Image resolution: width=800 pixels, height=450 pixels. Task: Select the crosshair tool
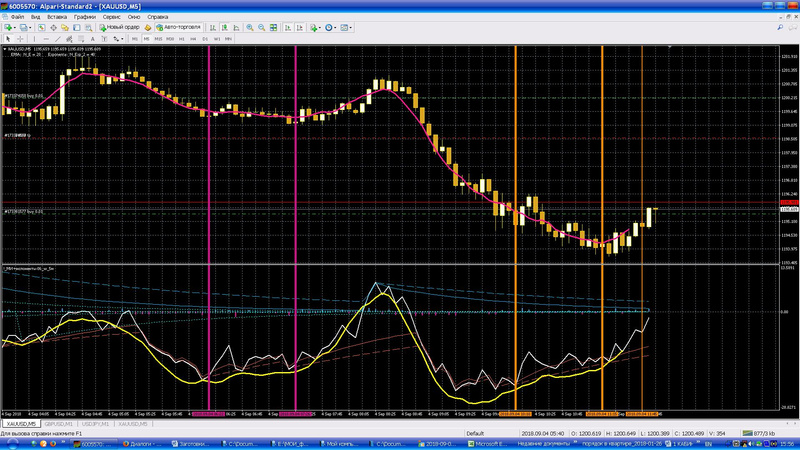point(21,39)
